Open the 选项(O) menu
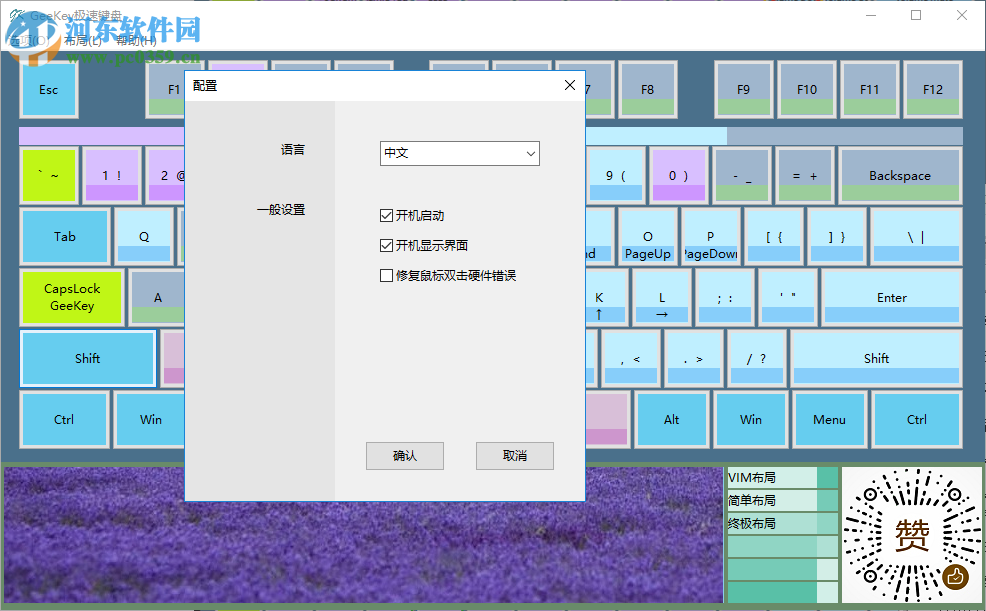986x611 pixels. click(28, 41)
